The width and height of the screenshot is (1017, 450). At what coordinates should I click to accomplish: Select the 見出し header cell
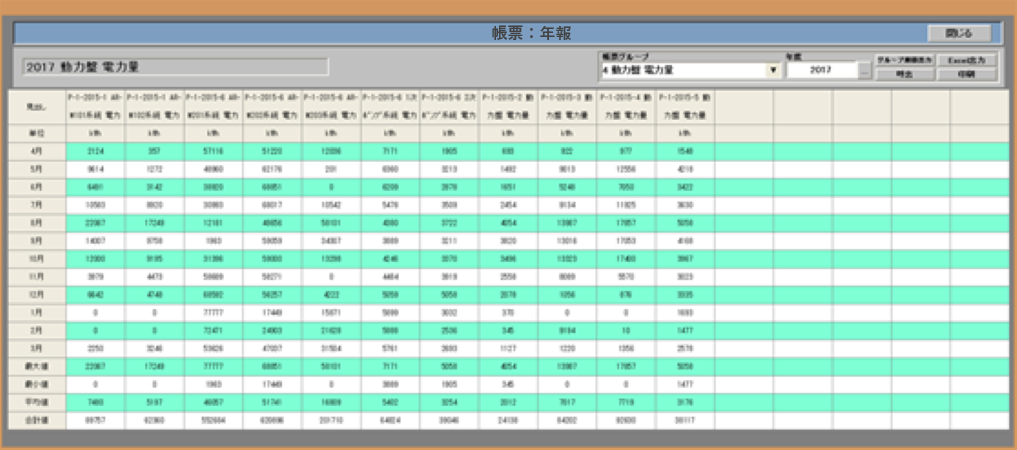tap(36, 107)
